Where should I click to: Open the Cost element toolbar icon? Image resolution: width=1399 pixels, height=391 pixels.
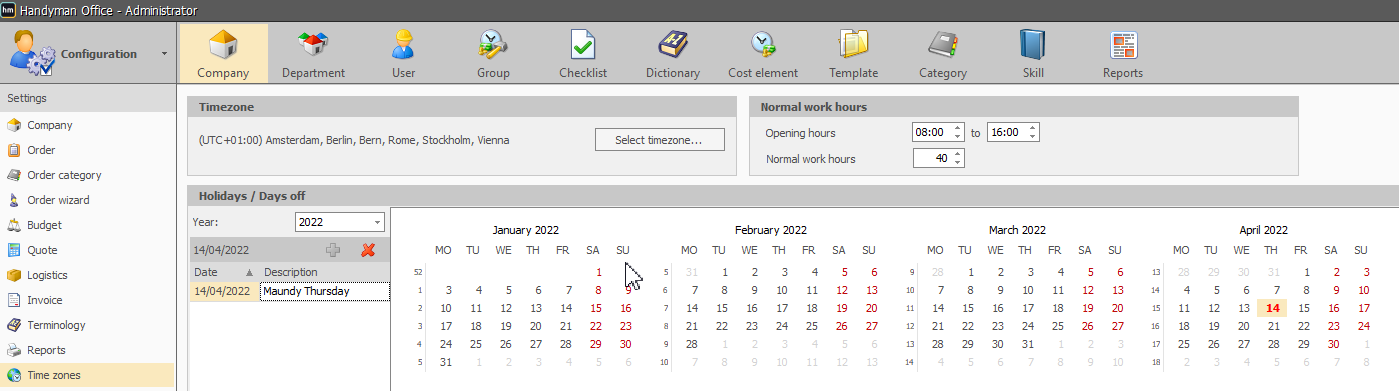click(x=763, y=53)
